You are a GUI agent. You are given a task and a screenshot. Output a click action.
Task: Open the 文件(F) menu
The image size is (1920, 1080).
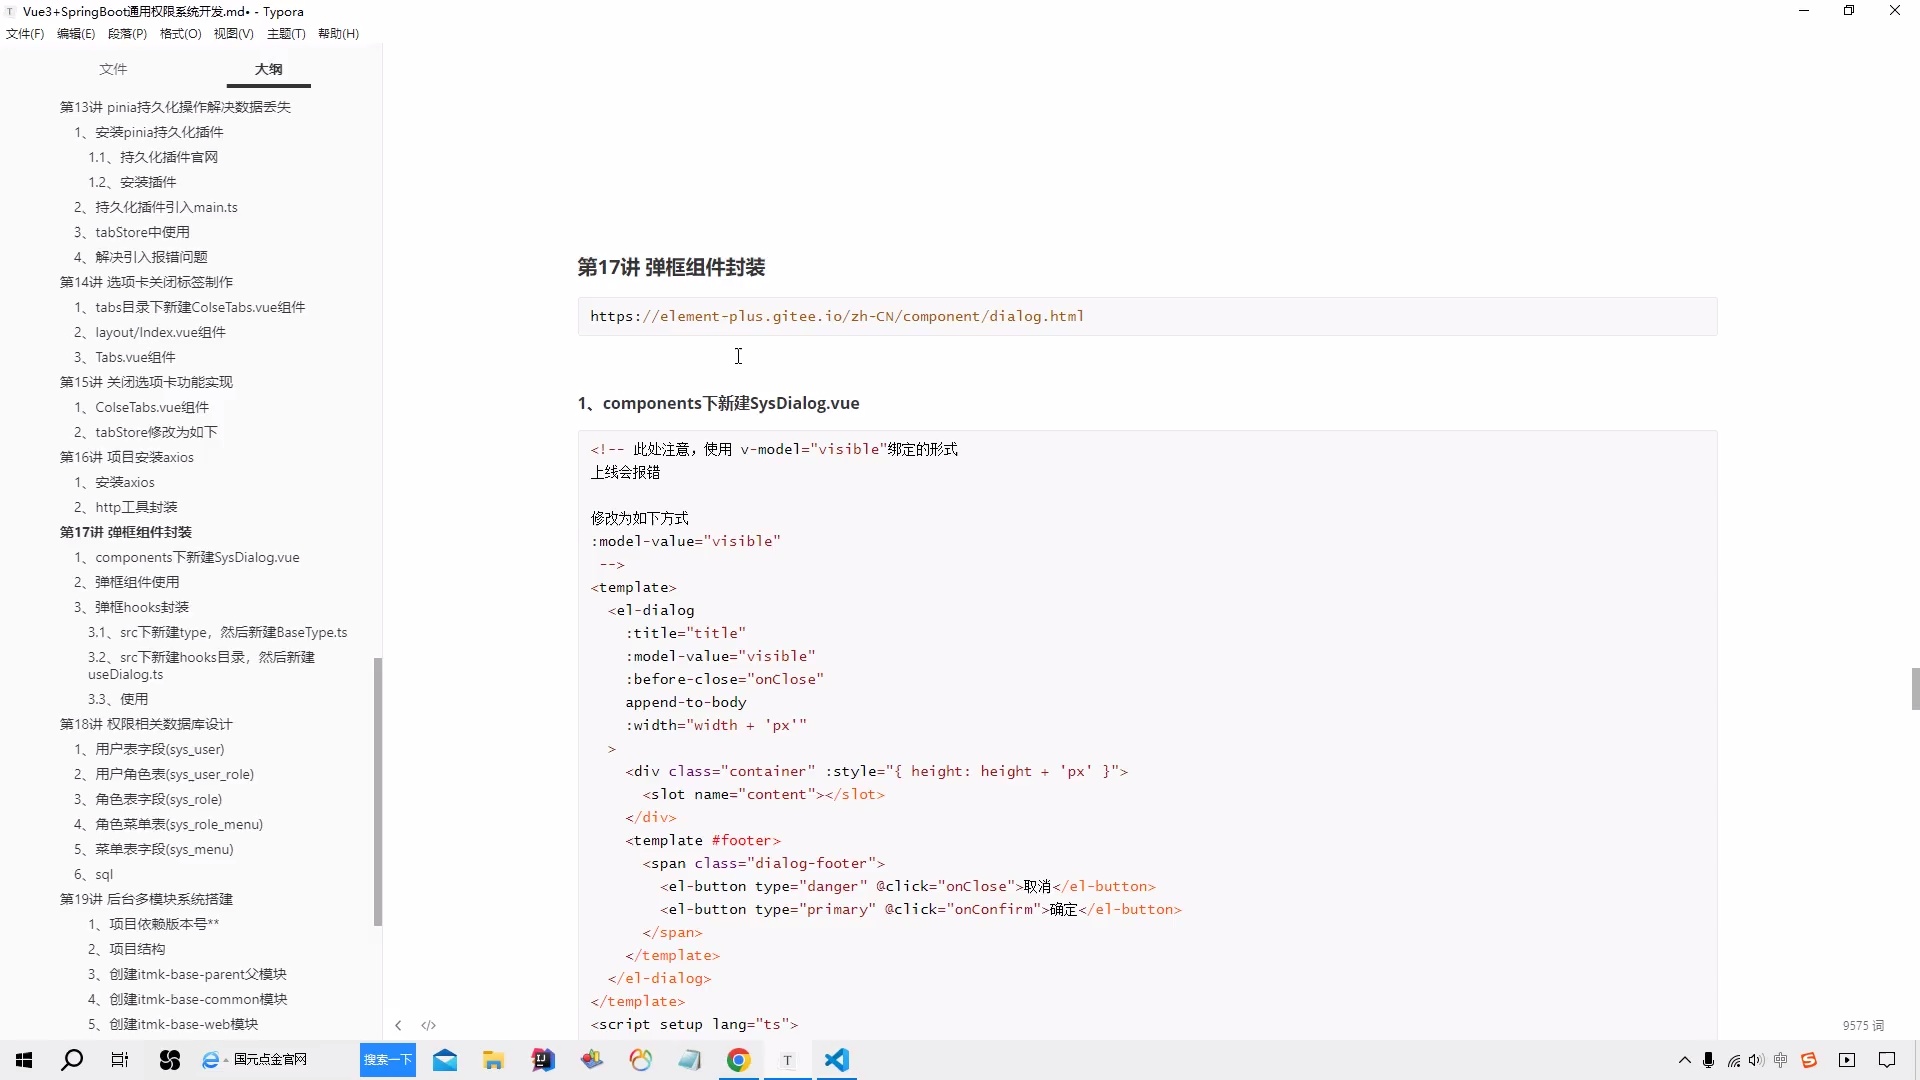24,33
